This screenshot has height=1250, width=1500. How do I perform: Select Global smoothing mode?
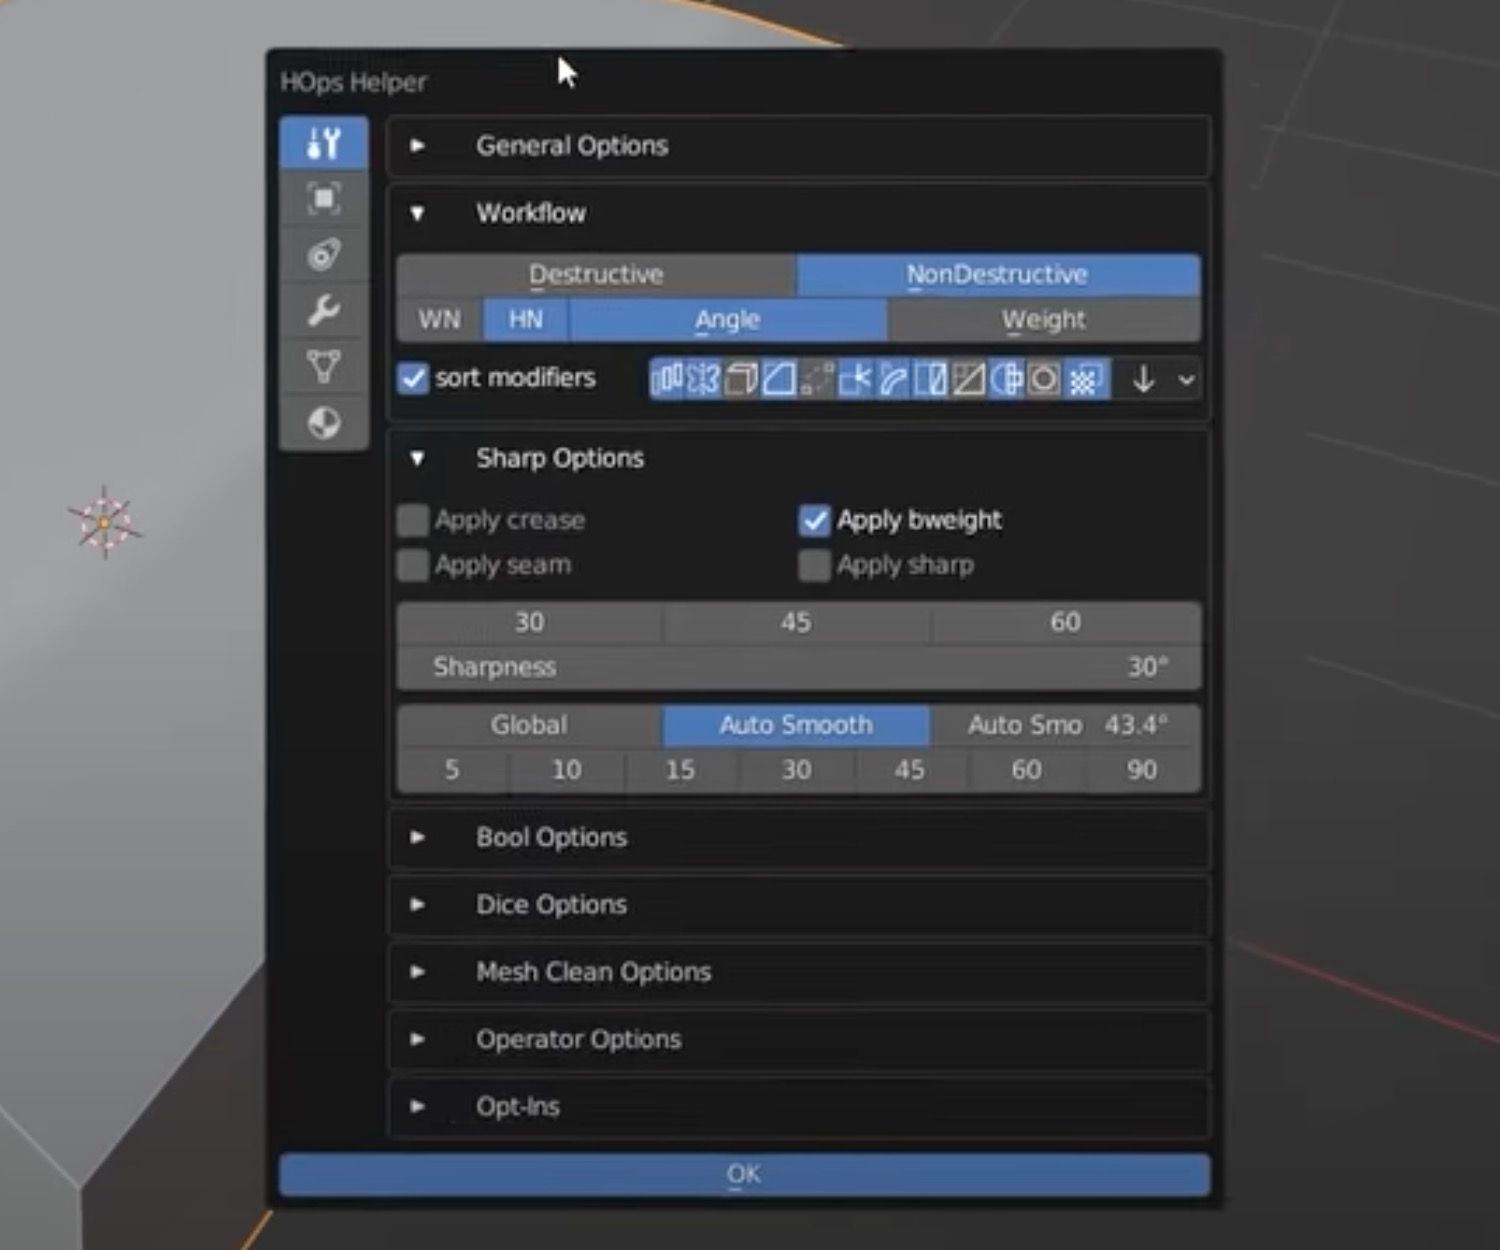coord(529,725)
